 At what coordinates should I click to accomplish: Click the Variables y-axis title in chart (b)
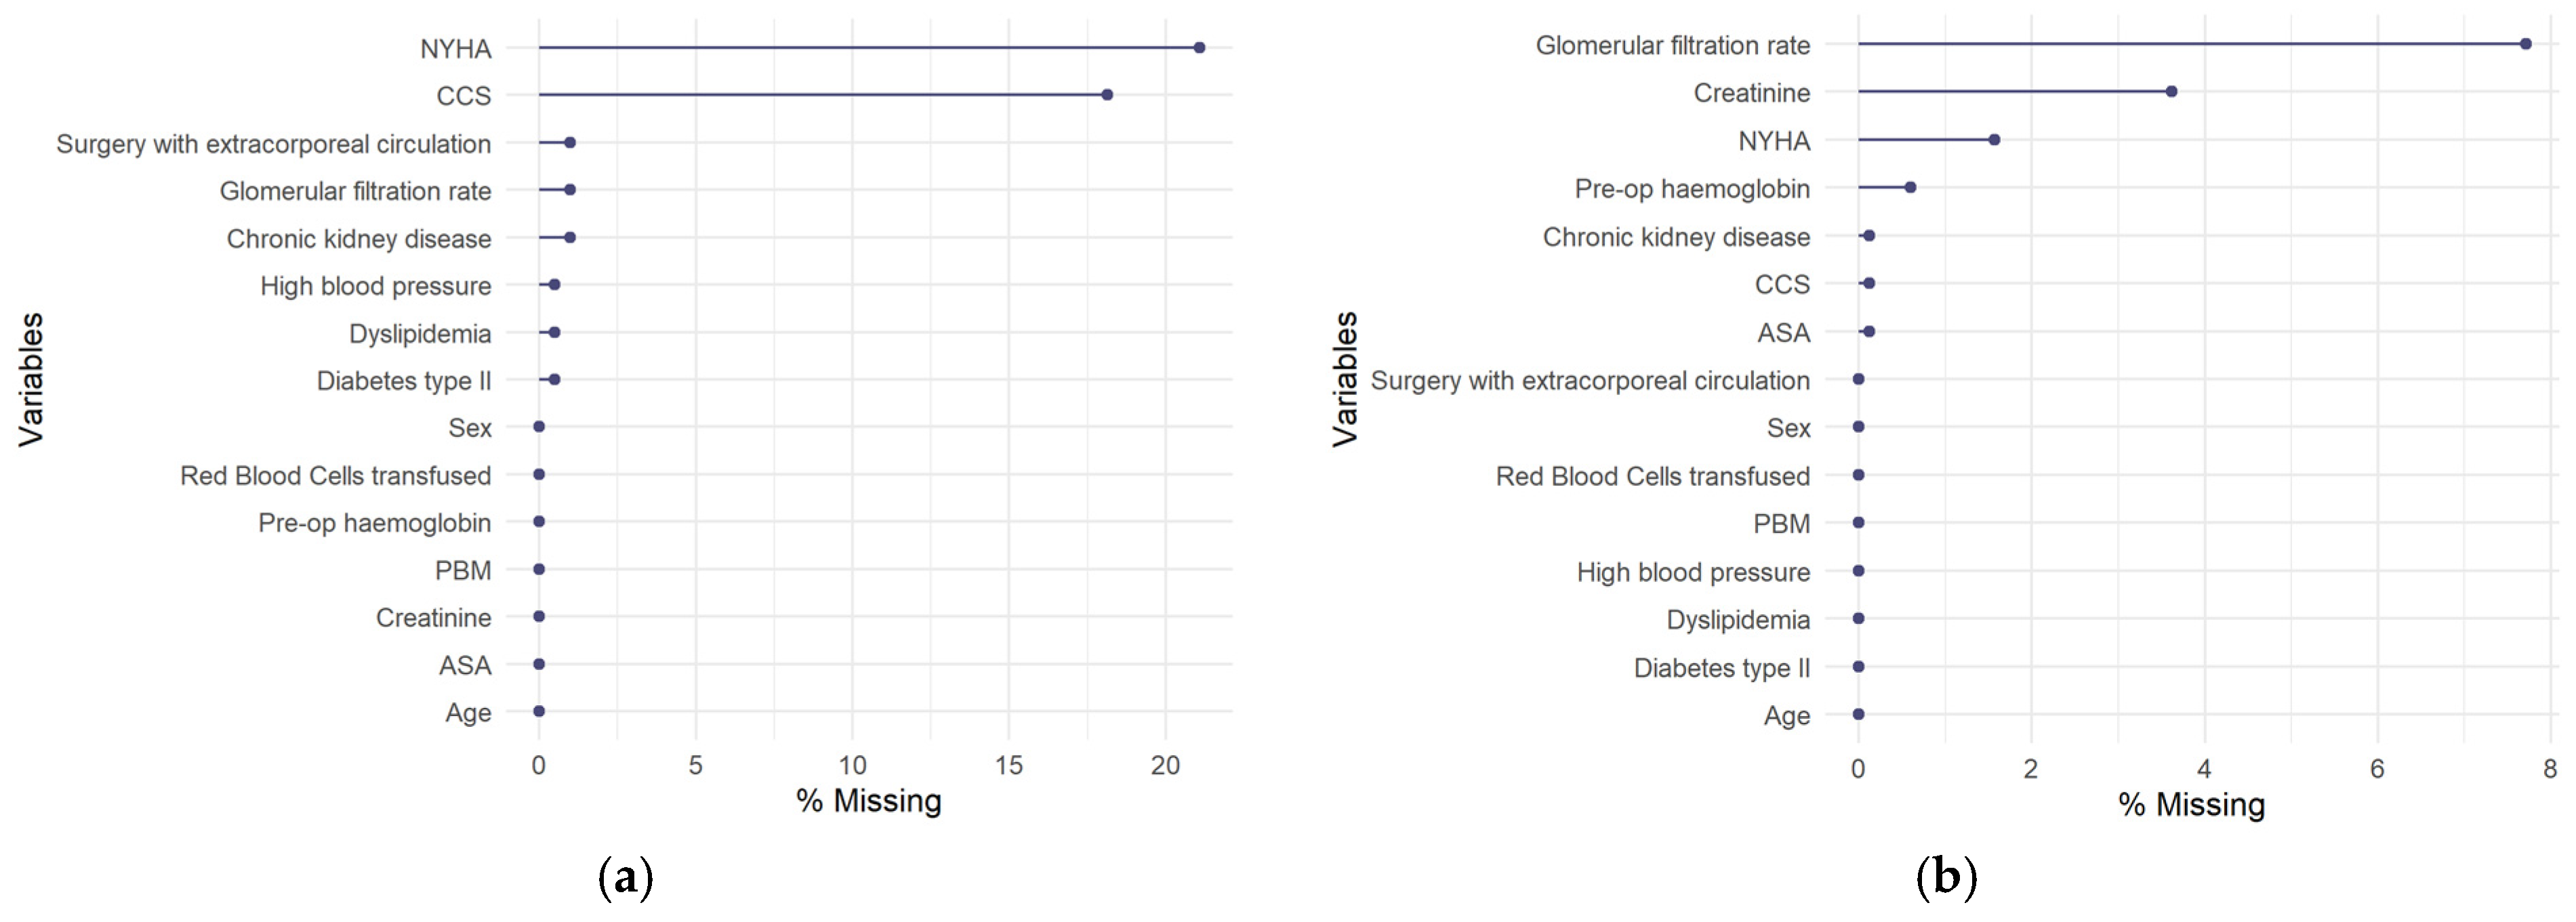pos(1345,379)
